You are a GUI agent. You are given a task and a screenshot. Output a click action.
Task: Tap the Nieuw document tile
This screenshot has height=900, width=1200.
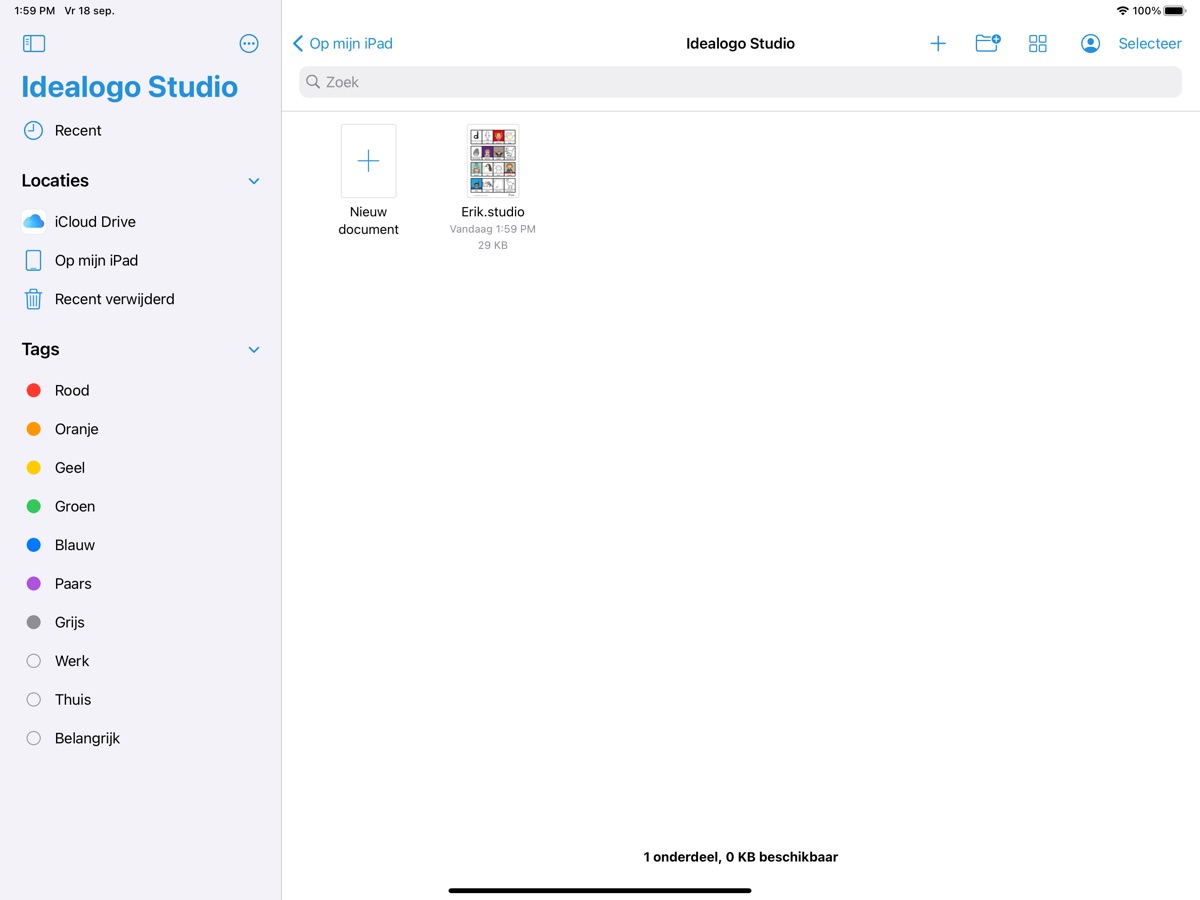coord(368,161)
